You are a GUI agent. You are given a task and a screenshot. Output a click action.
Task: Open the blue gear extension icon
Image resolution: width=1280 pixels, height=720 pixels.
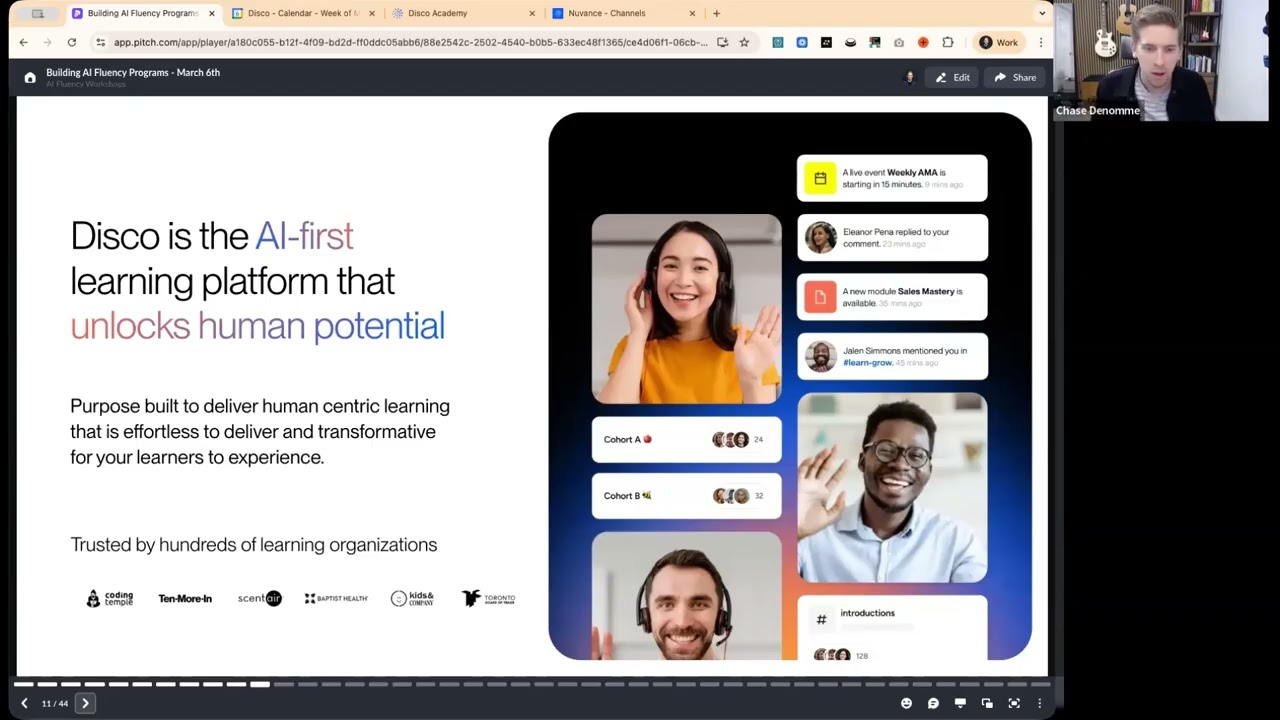pyautogui.click(x=802, y=42)
